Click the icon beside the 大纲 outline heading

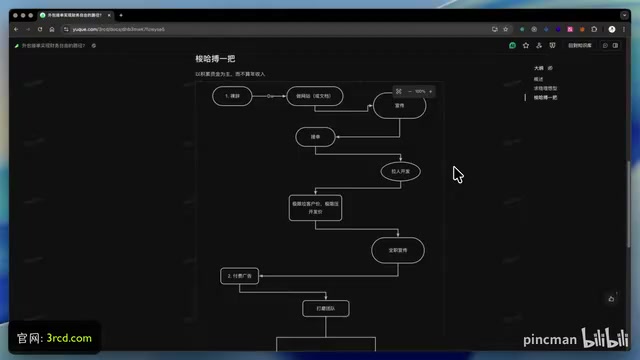tap(550, 68)
